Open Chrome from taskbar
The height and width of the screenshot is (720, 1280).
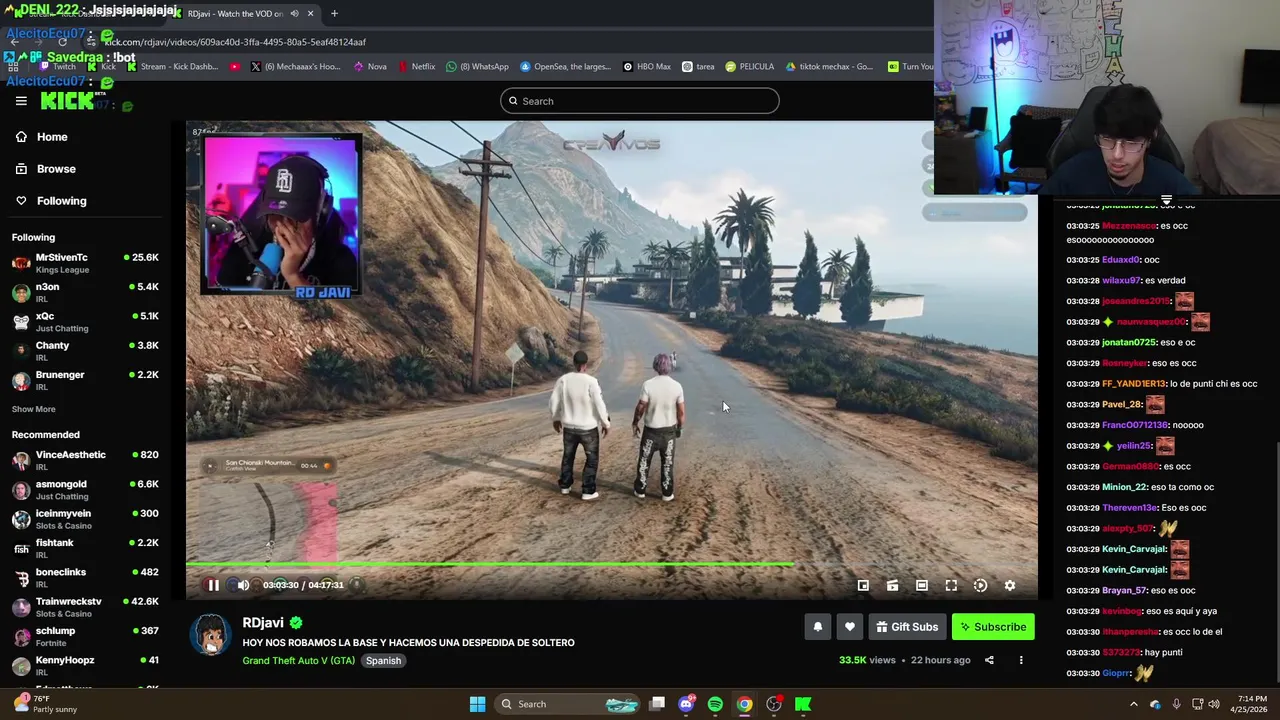(x=745, y=704)
